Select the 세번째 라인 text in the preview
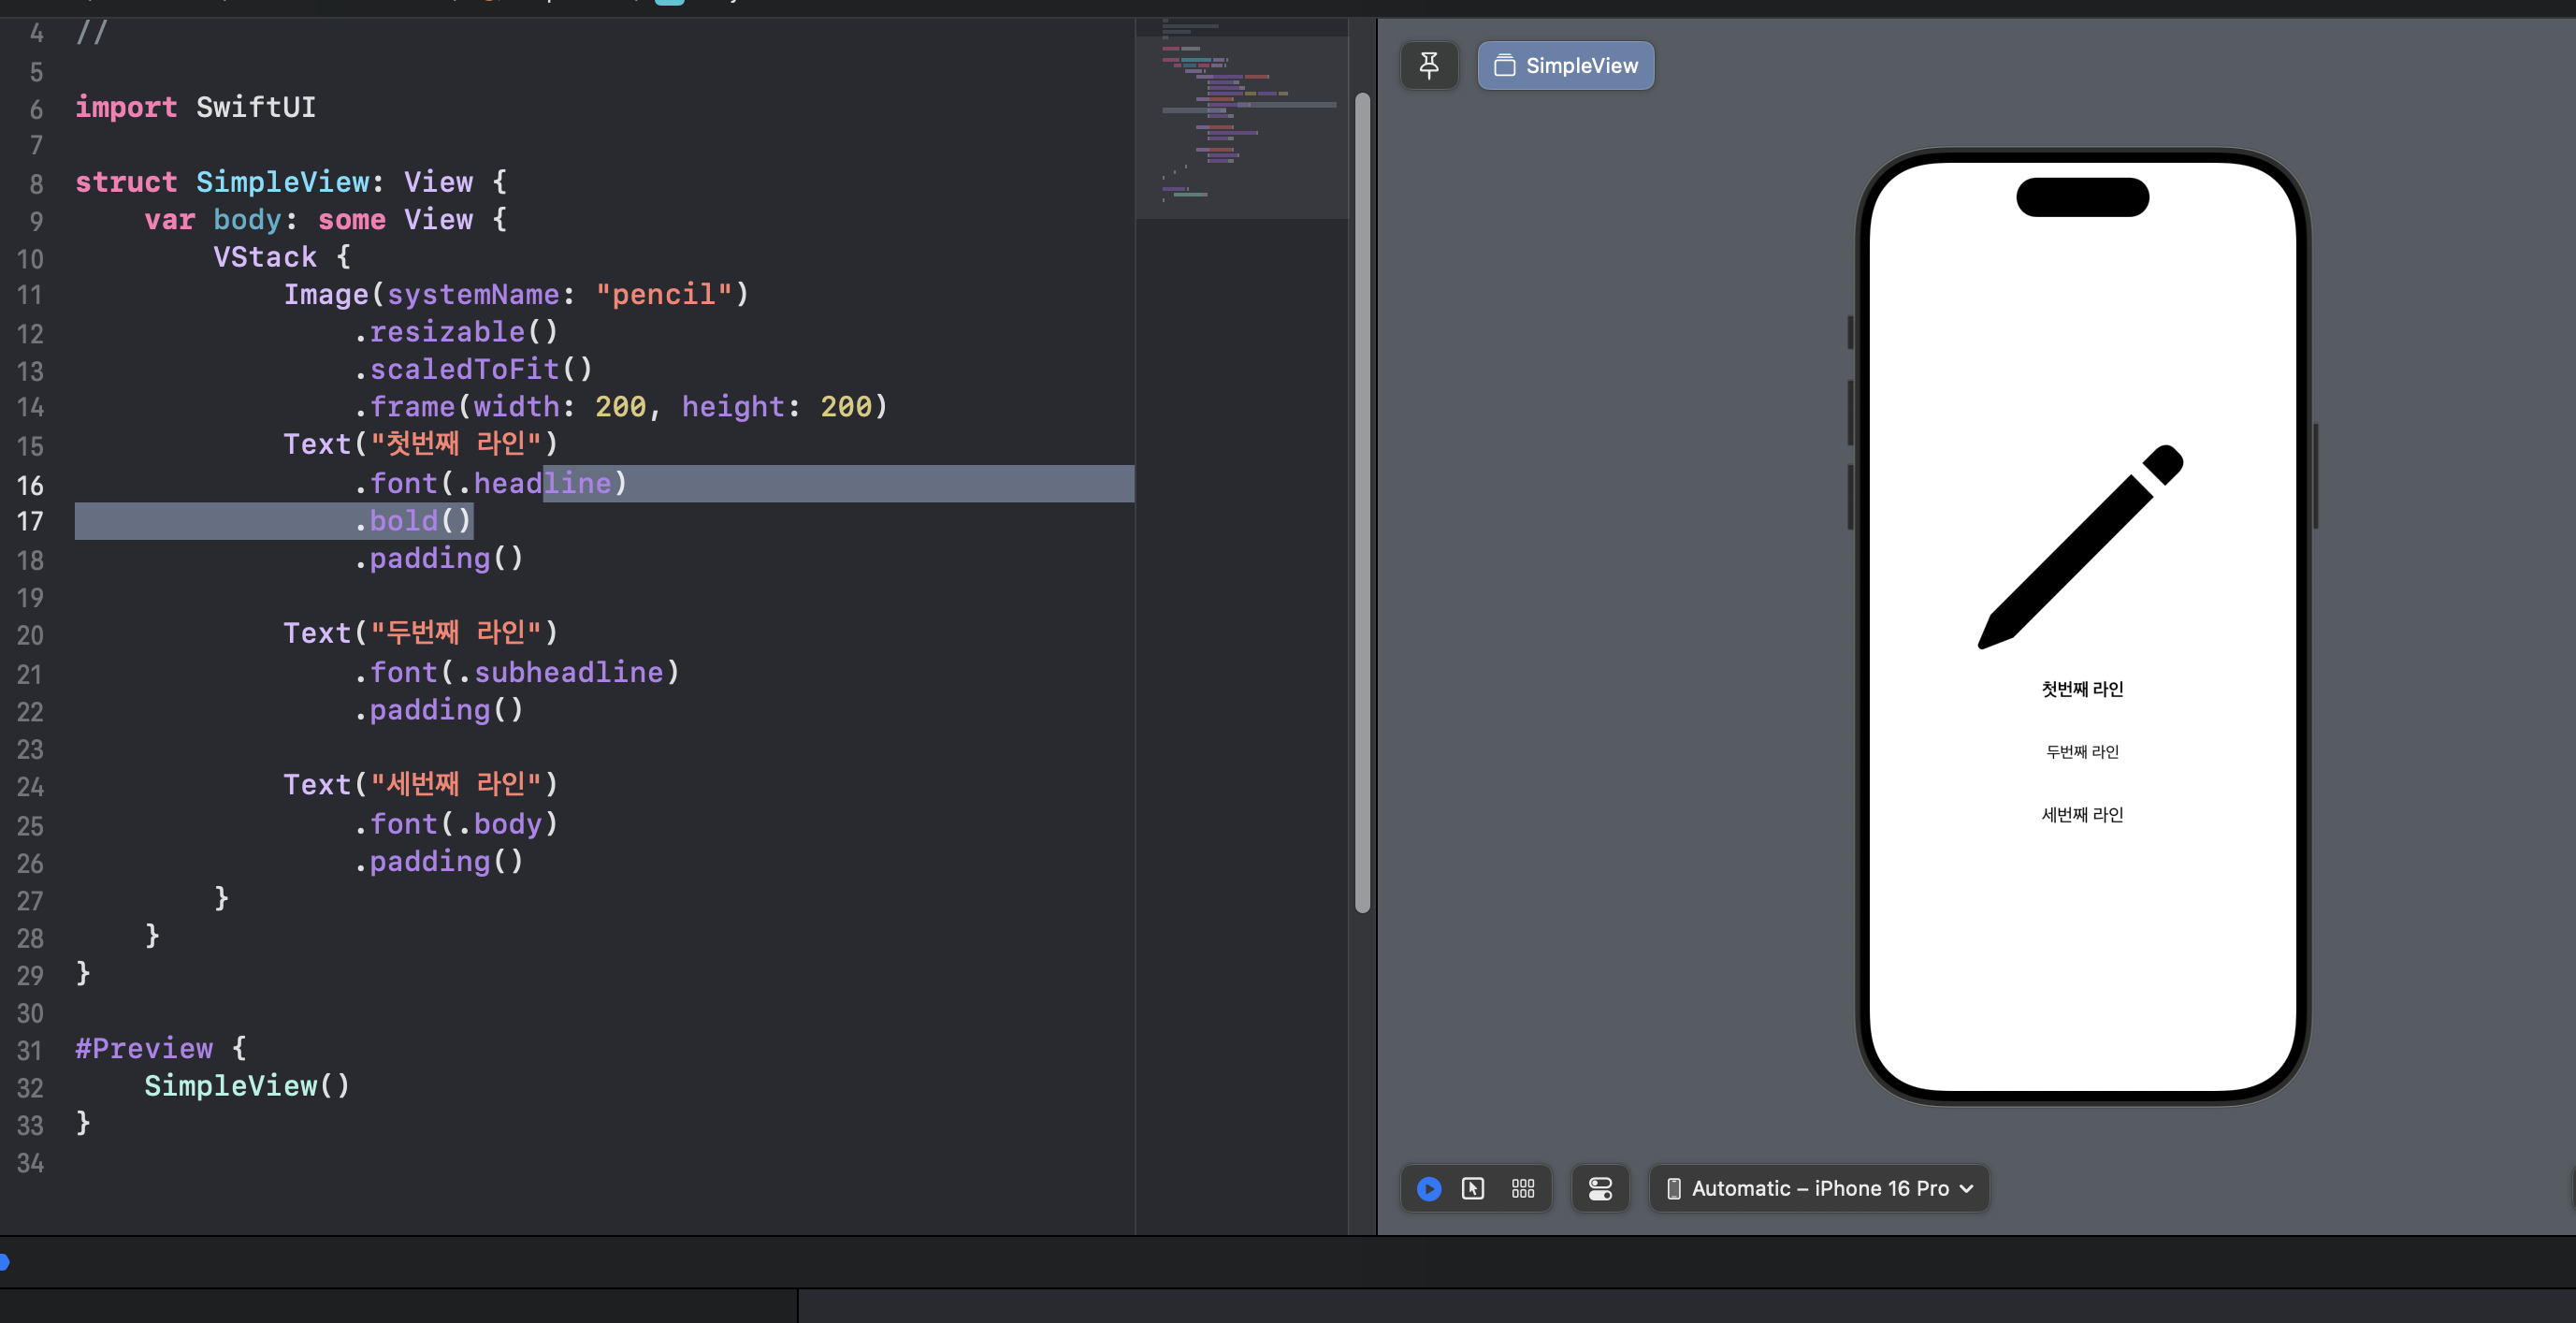2576x1323 pixels. [2082, 815]
